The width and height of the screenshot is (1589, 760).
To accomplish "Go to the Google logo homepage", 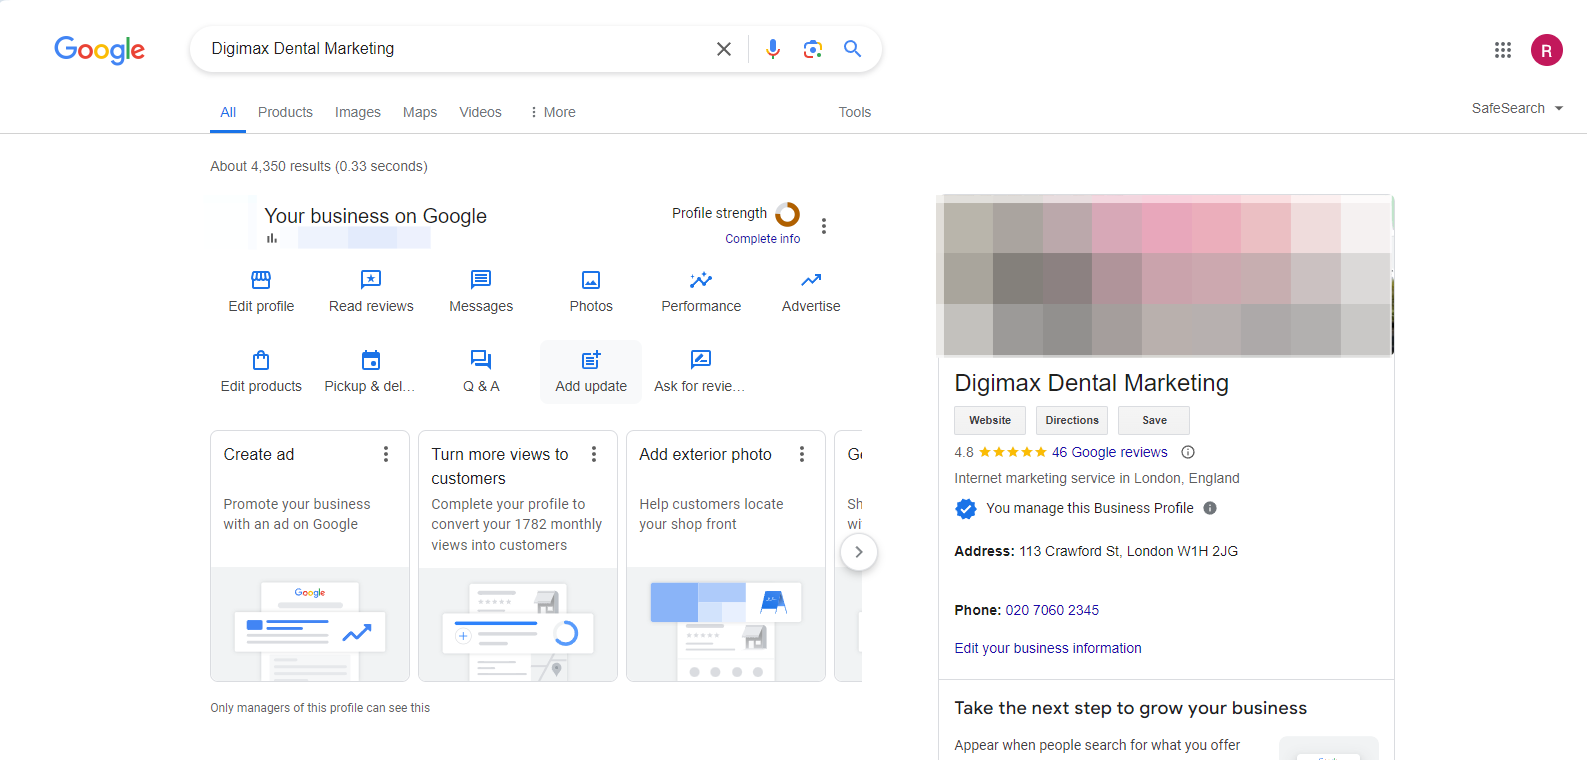I will 100,50.
